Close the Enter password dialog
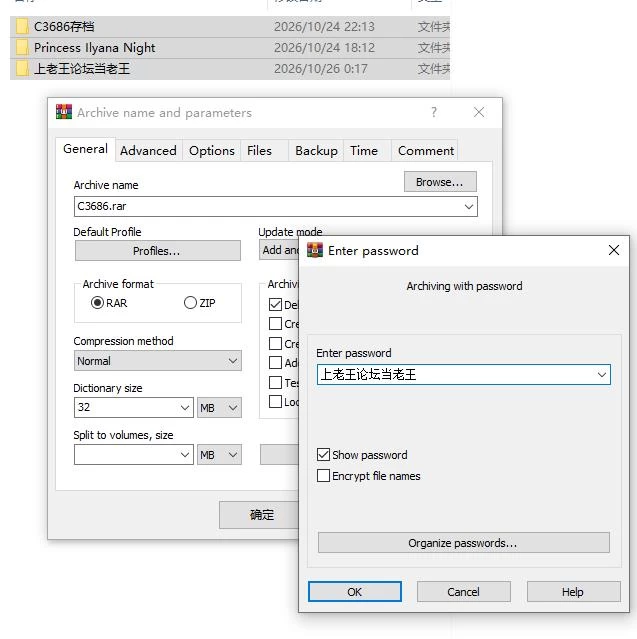The width and height of the screenshot is (637, 639). click(x=614, y=250)
